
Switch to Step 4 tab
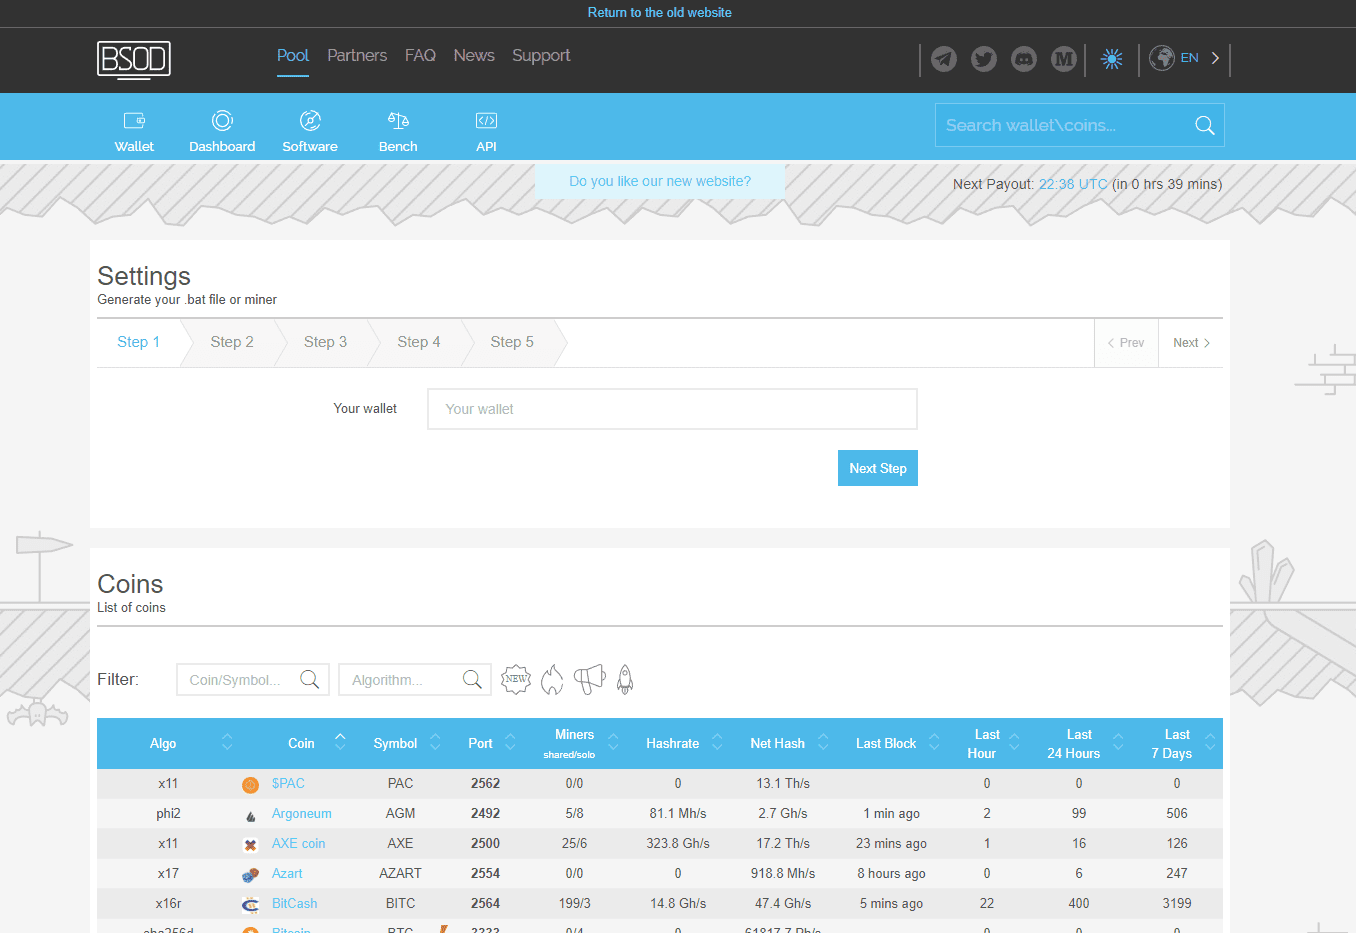coord(419,342)
